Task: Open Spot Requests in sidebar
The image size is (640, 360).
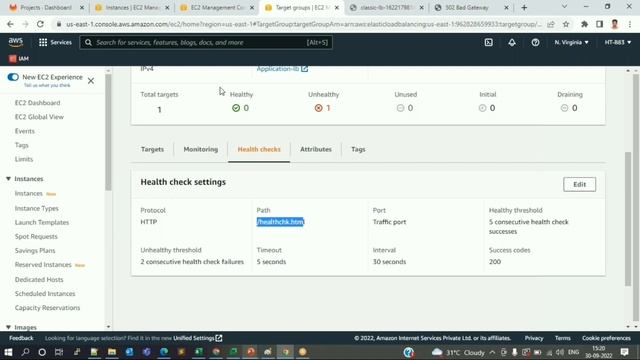Action: pyautogui.click(x=36, y=237)
